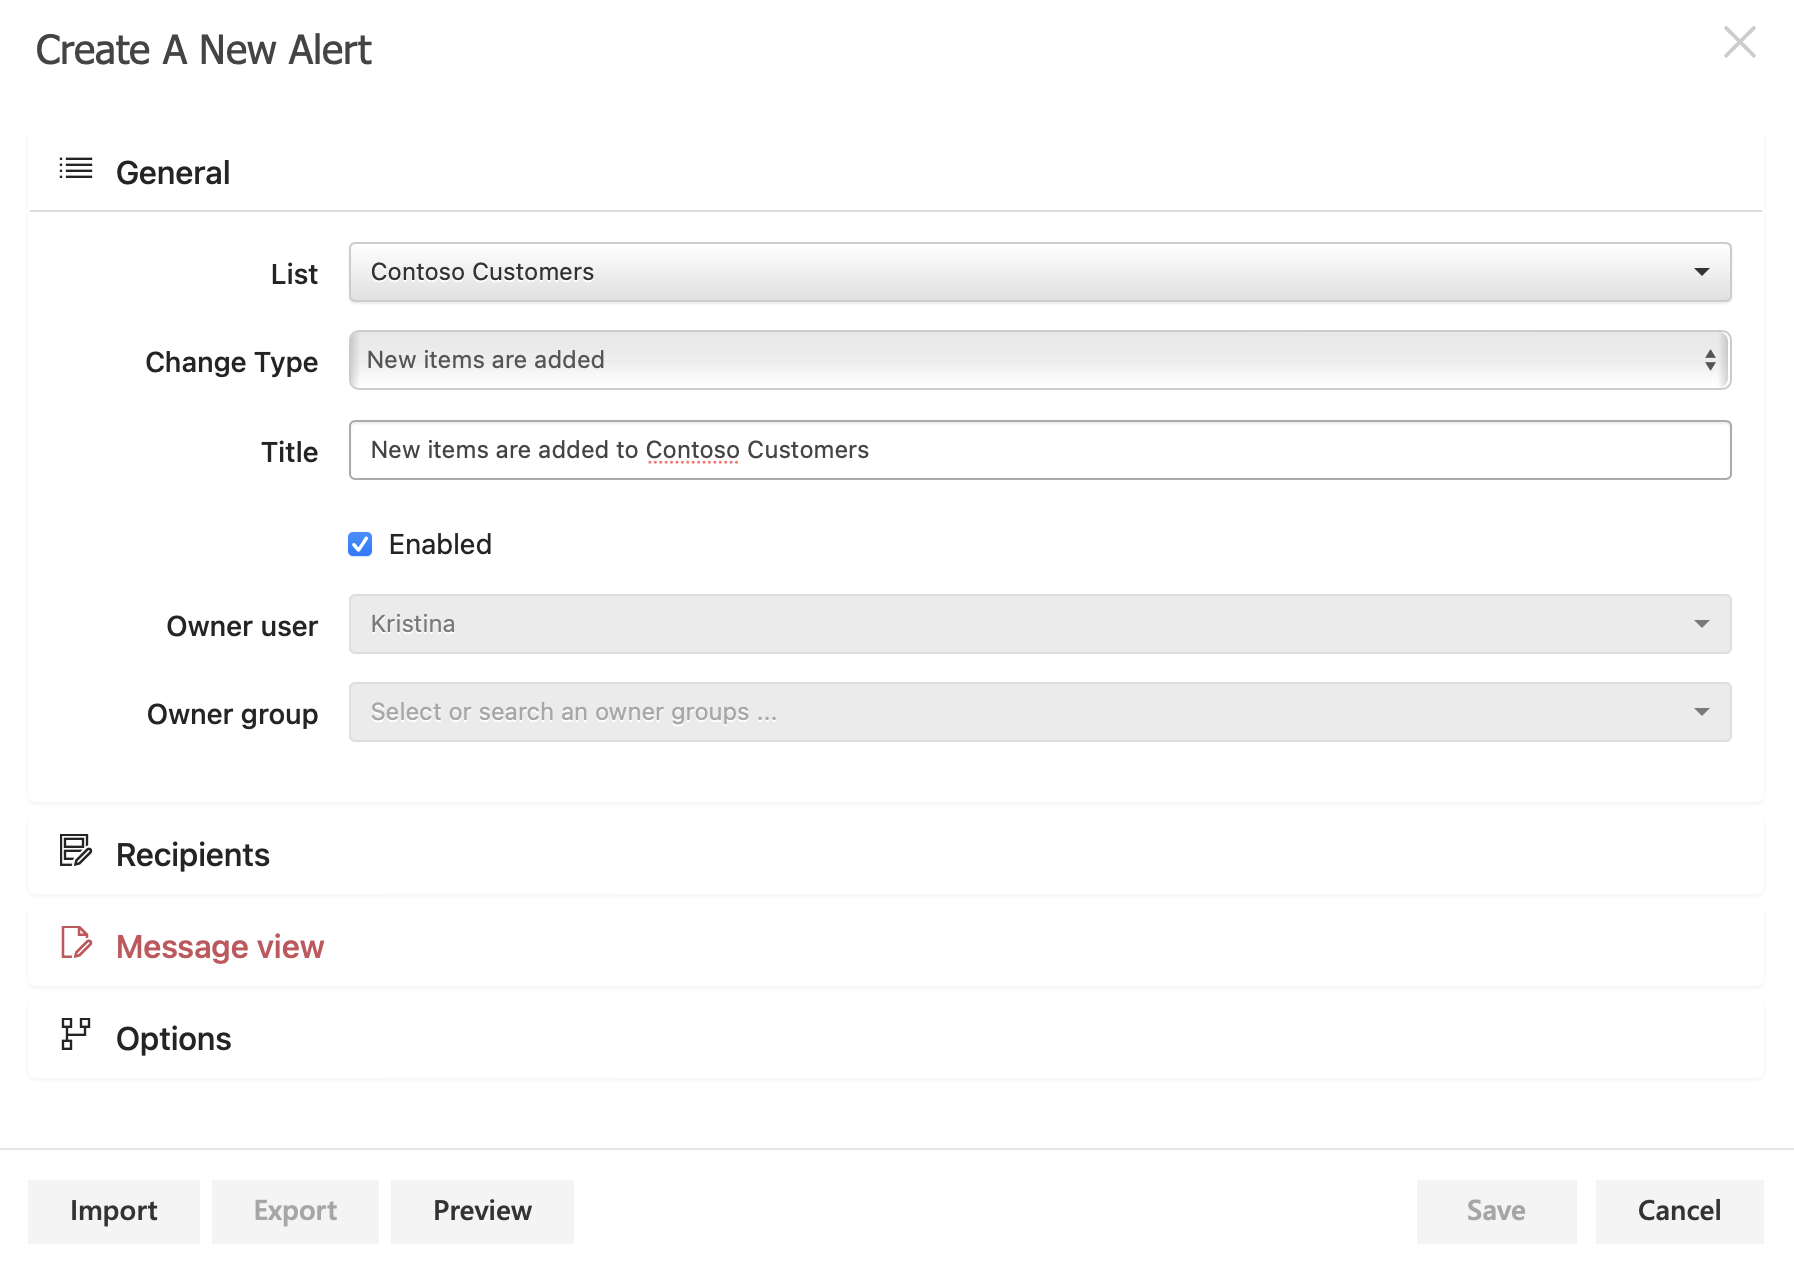Open the Options section
The width and height of the screenshot is (1794, 1268).
pyautogui.click(x=173, y=1037)
